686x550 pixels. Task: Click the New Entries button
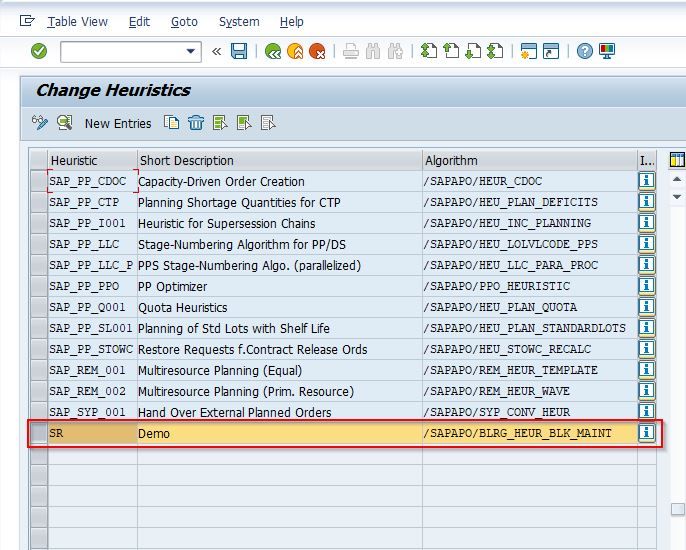[118, 124]
